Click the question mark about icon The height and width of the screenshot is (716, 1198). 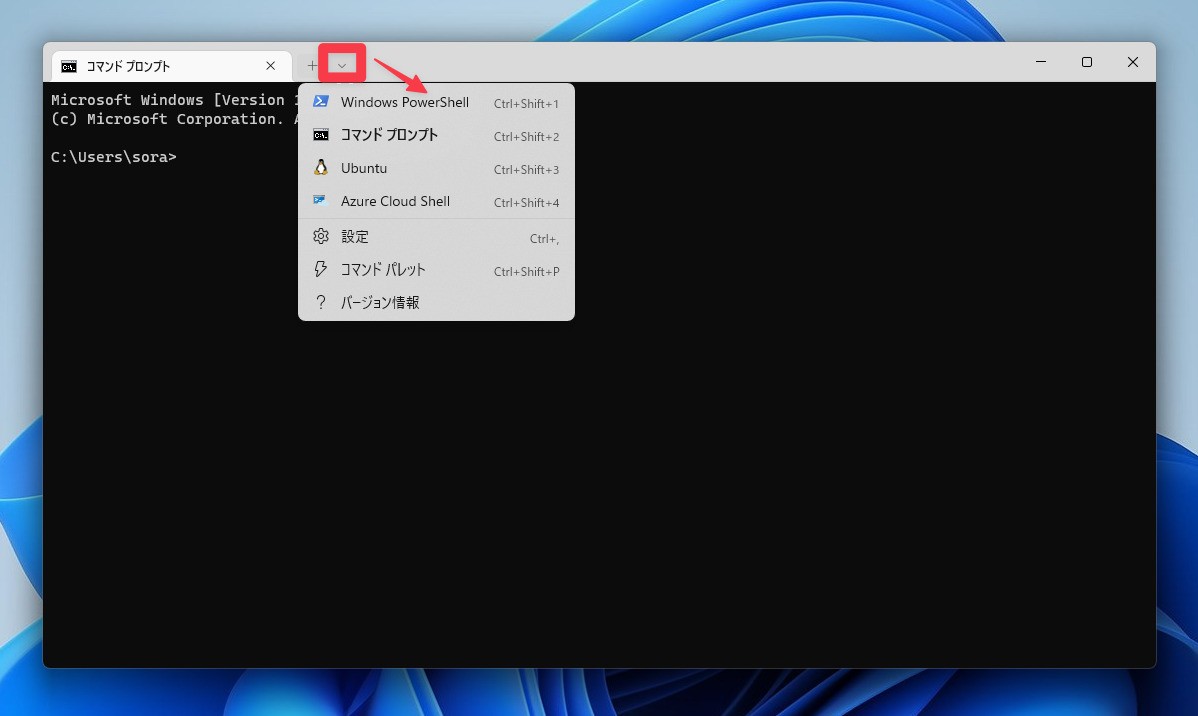tap(321, 303)
